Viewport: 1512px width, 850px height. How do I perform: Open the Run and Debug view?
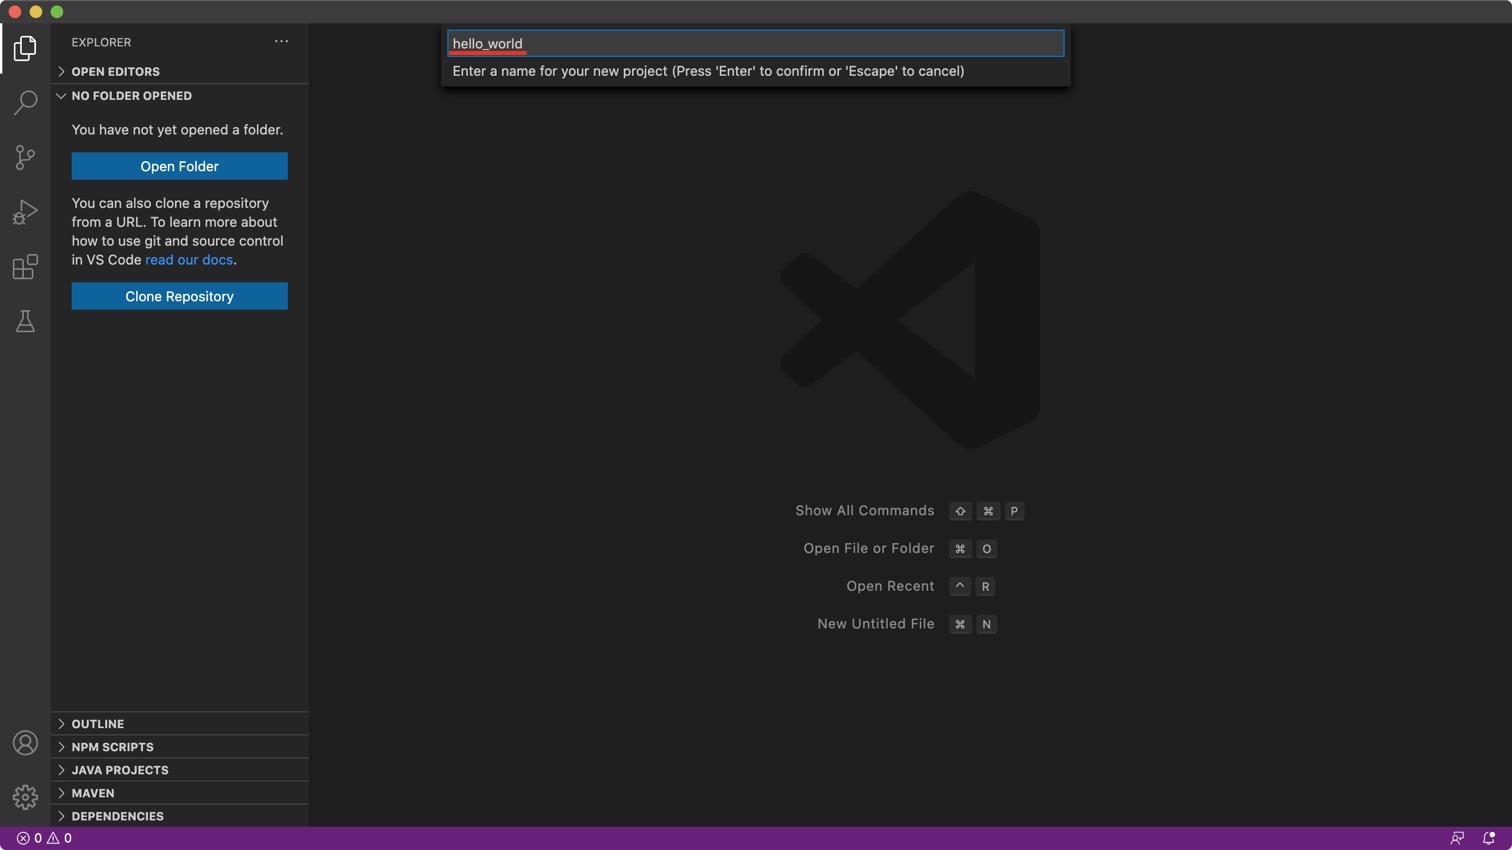25,212
